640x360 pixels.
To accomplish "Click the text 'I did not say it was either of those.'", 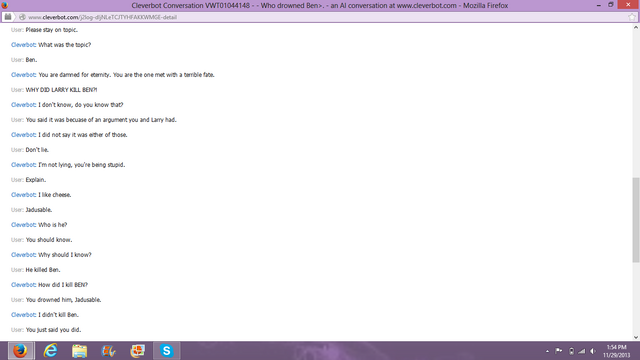I will 83,135.
